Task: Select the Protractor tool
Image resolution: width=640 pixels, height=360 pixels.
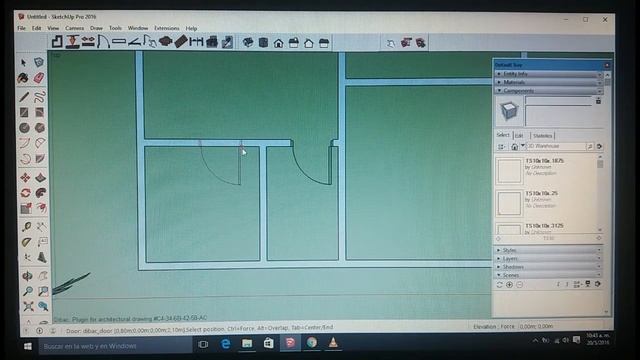Action: pos(27,242)
